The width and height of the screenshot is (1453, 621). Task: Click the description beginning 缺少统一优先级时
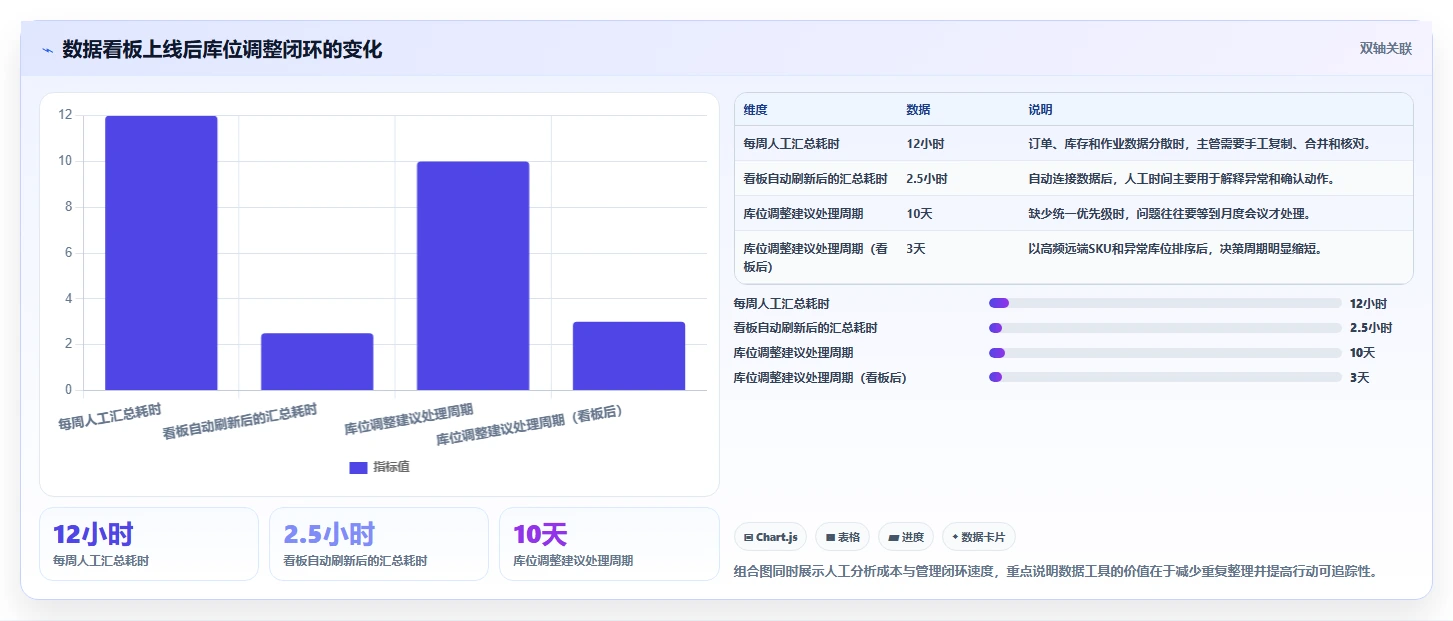click(1169, 214)
